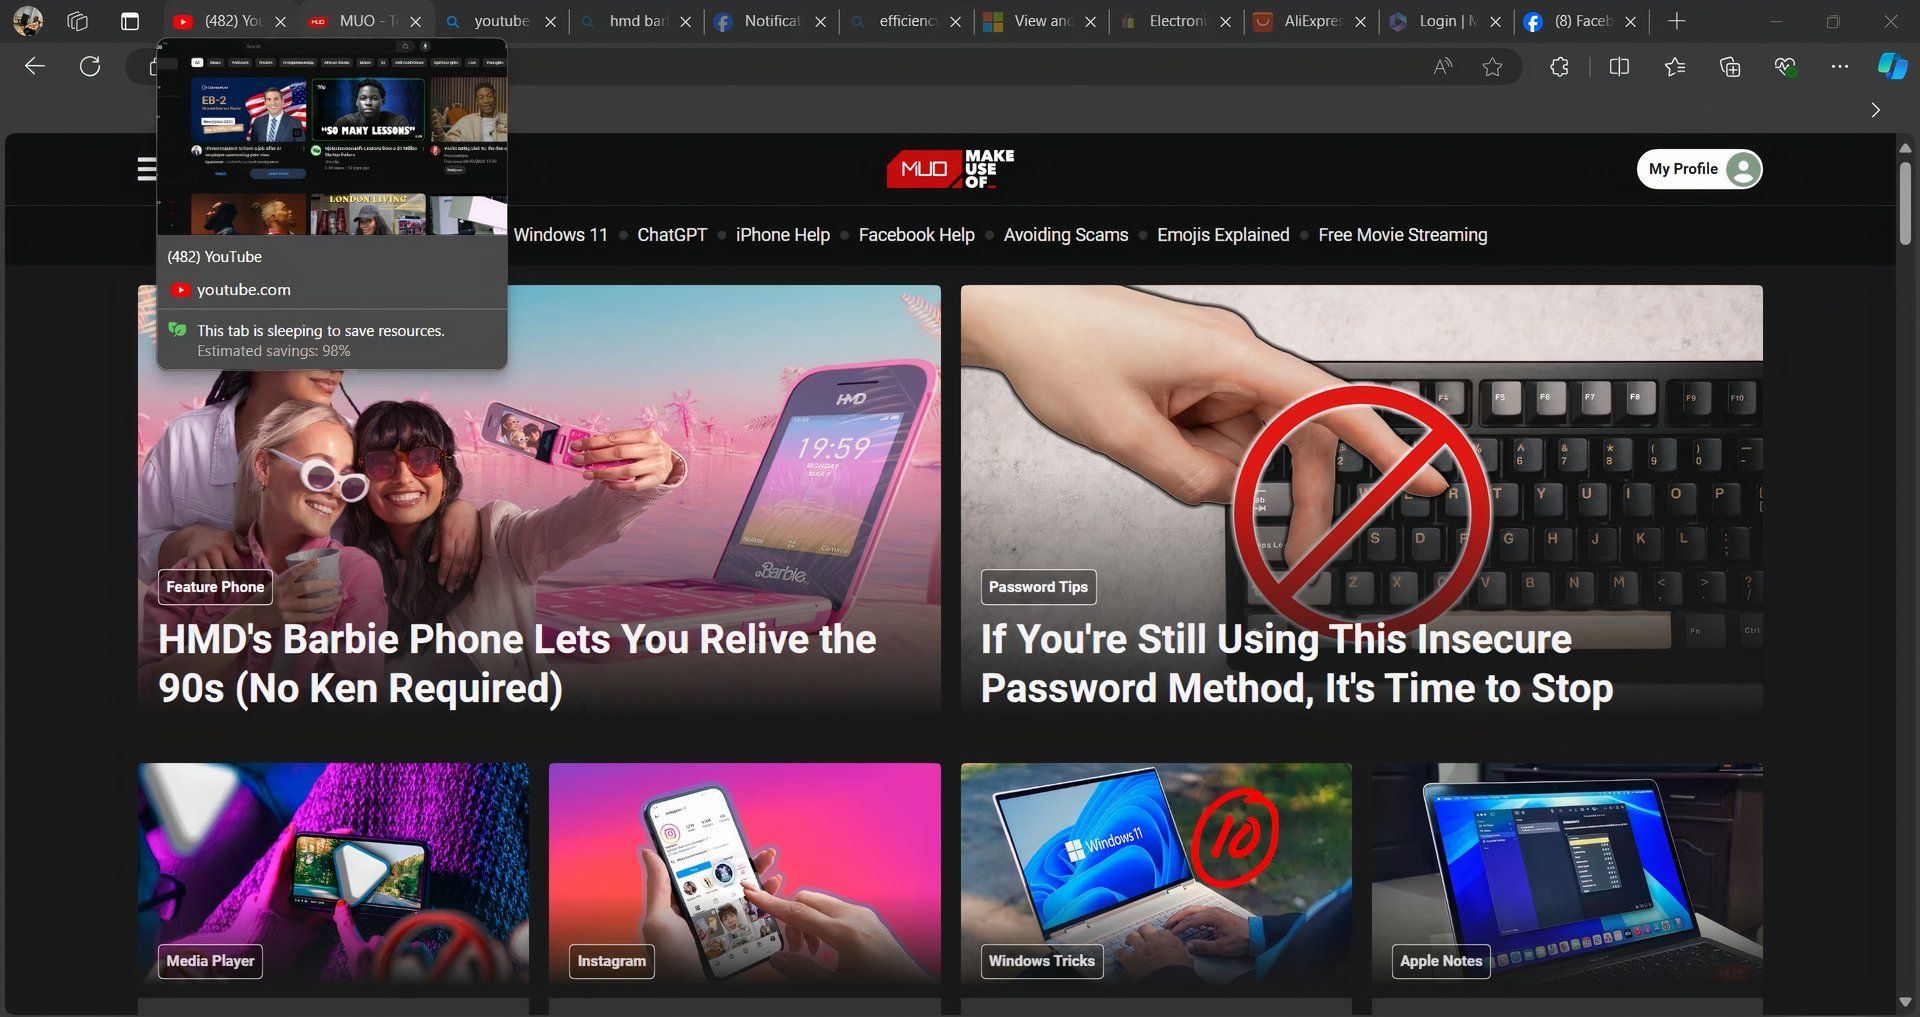1920x1017 pixels.
Task: Open the MUO hamburger menu
Action: 147,169
